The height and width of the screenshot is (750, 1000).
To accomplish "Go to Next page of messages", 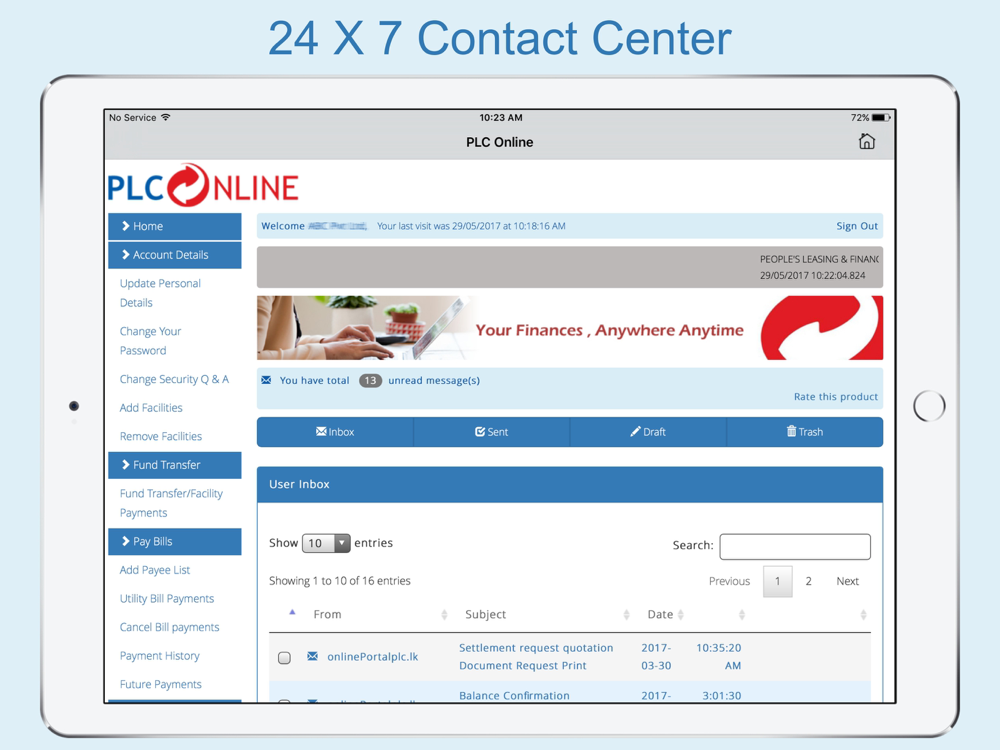I will click(848, 581).
